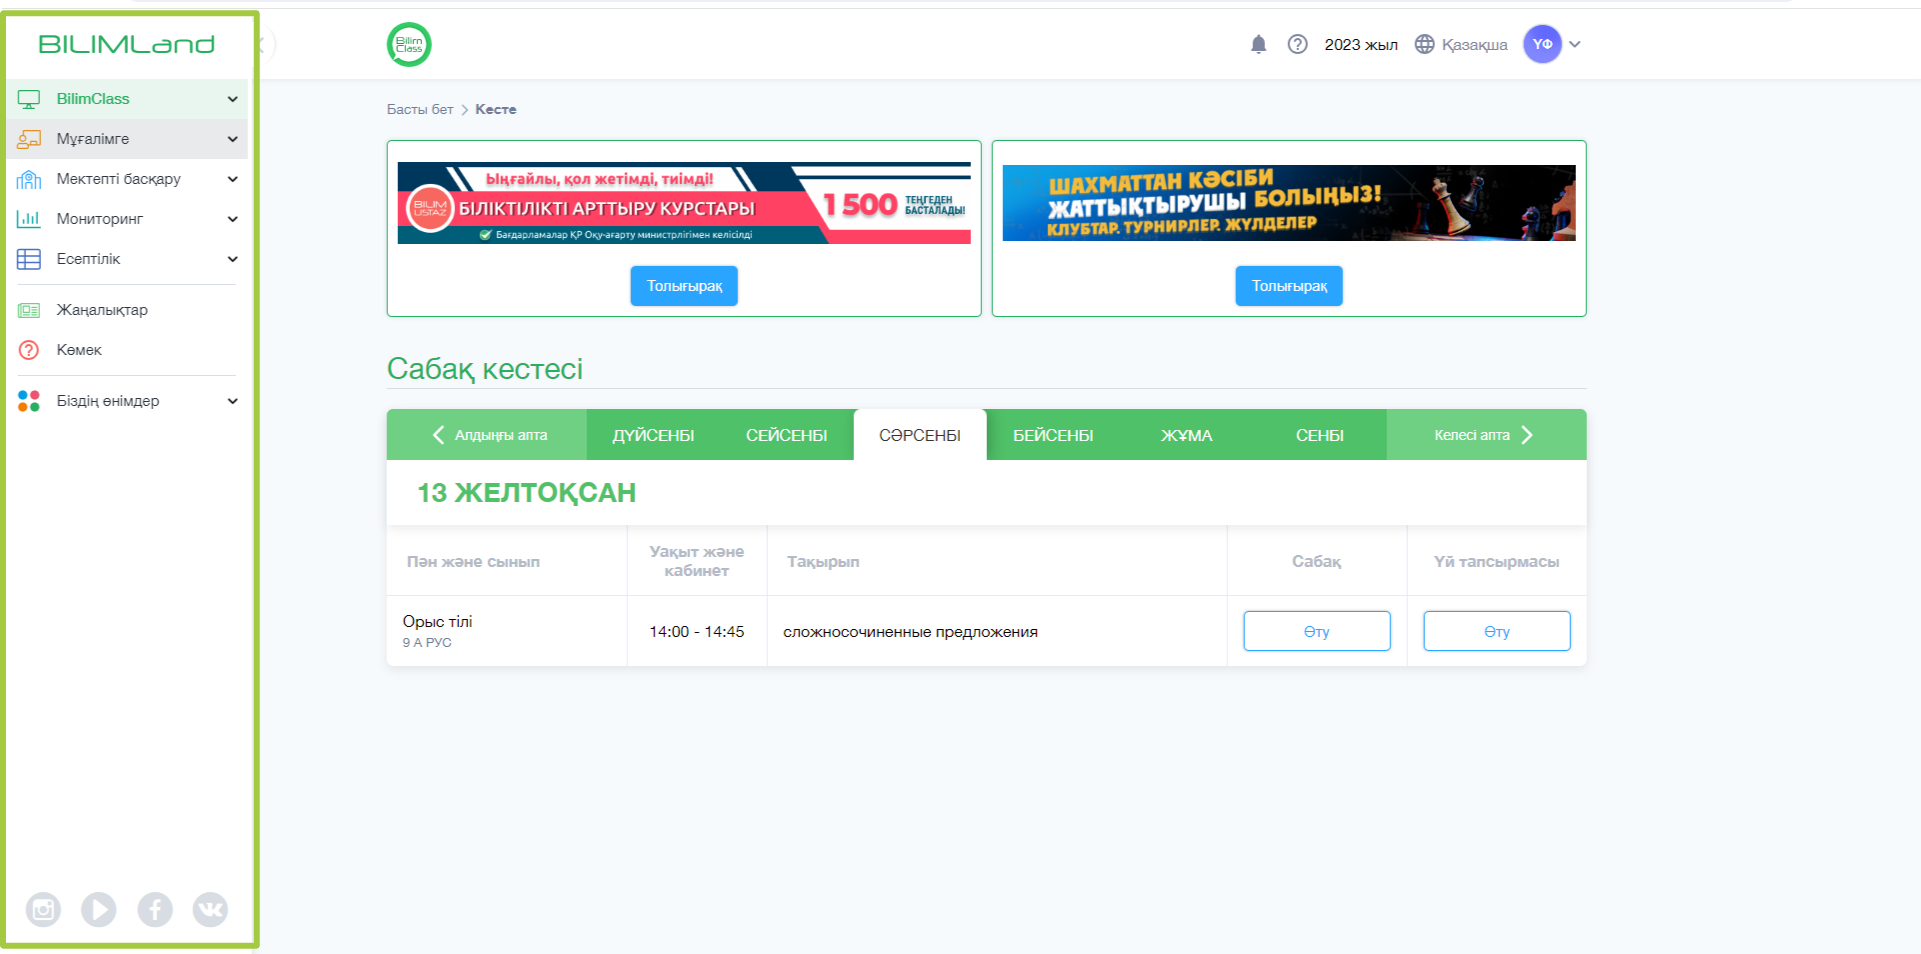
Task: Open the Басты бет breadcrumb link
Action: click(x=420, y=109)
